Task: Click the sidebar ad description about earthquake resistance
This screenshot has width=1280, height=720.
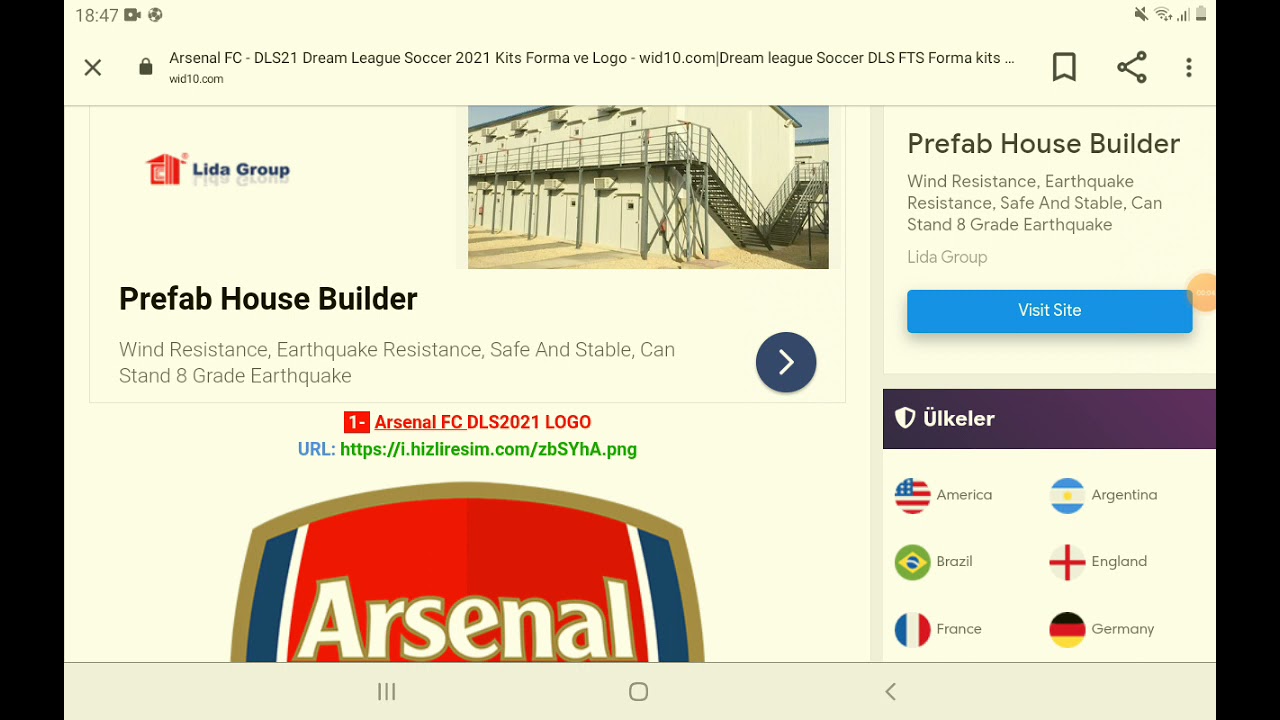Action: coord(1034,203)
